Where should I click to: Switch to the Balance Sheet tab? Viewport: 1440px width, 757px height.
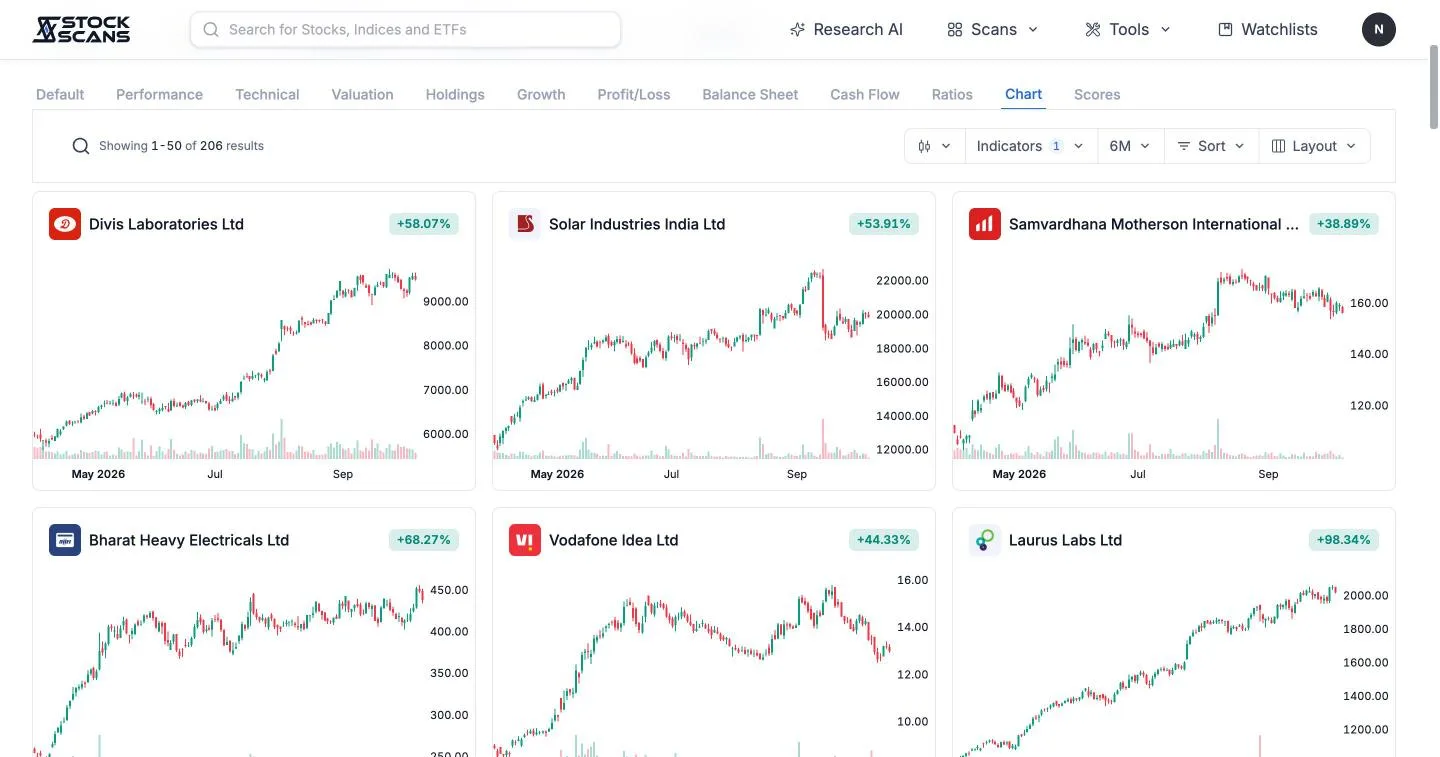[750, 94]
